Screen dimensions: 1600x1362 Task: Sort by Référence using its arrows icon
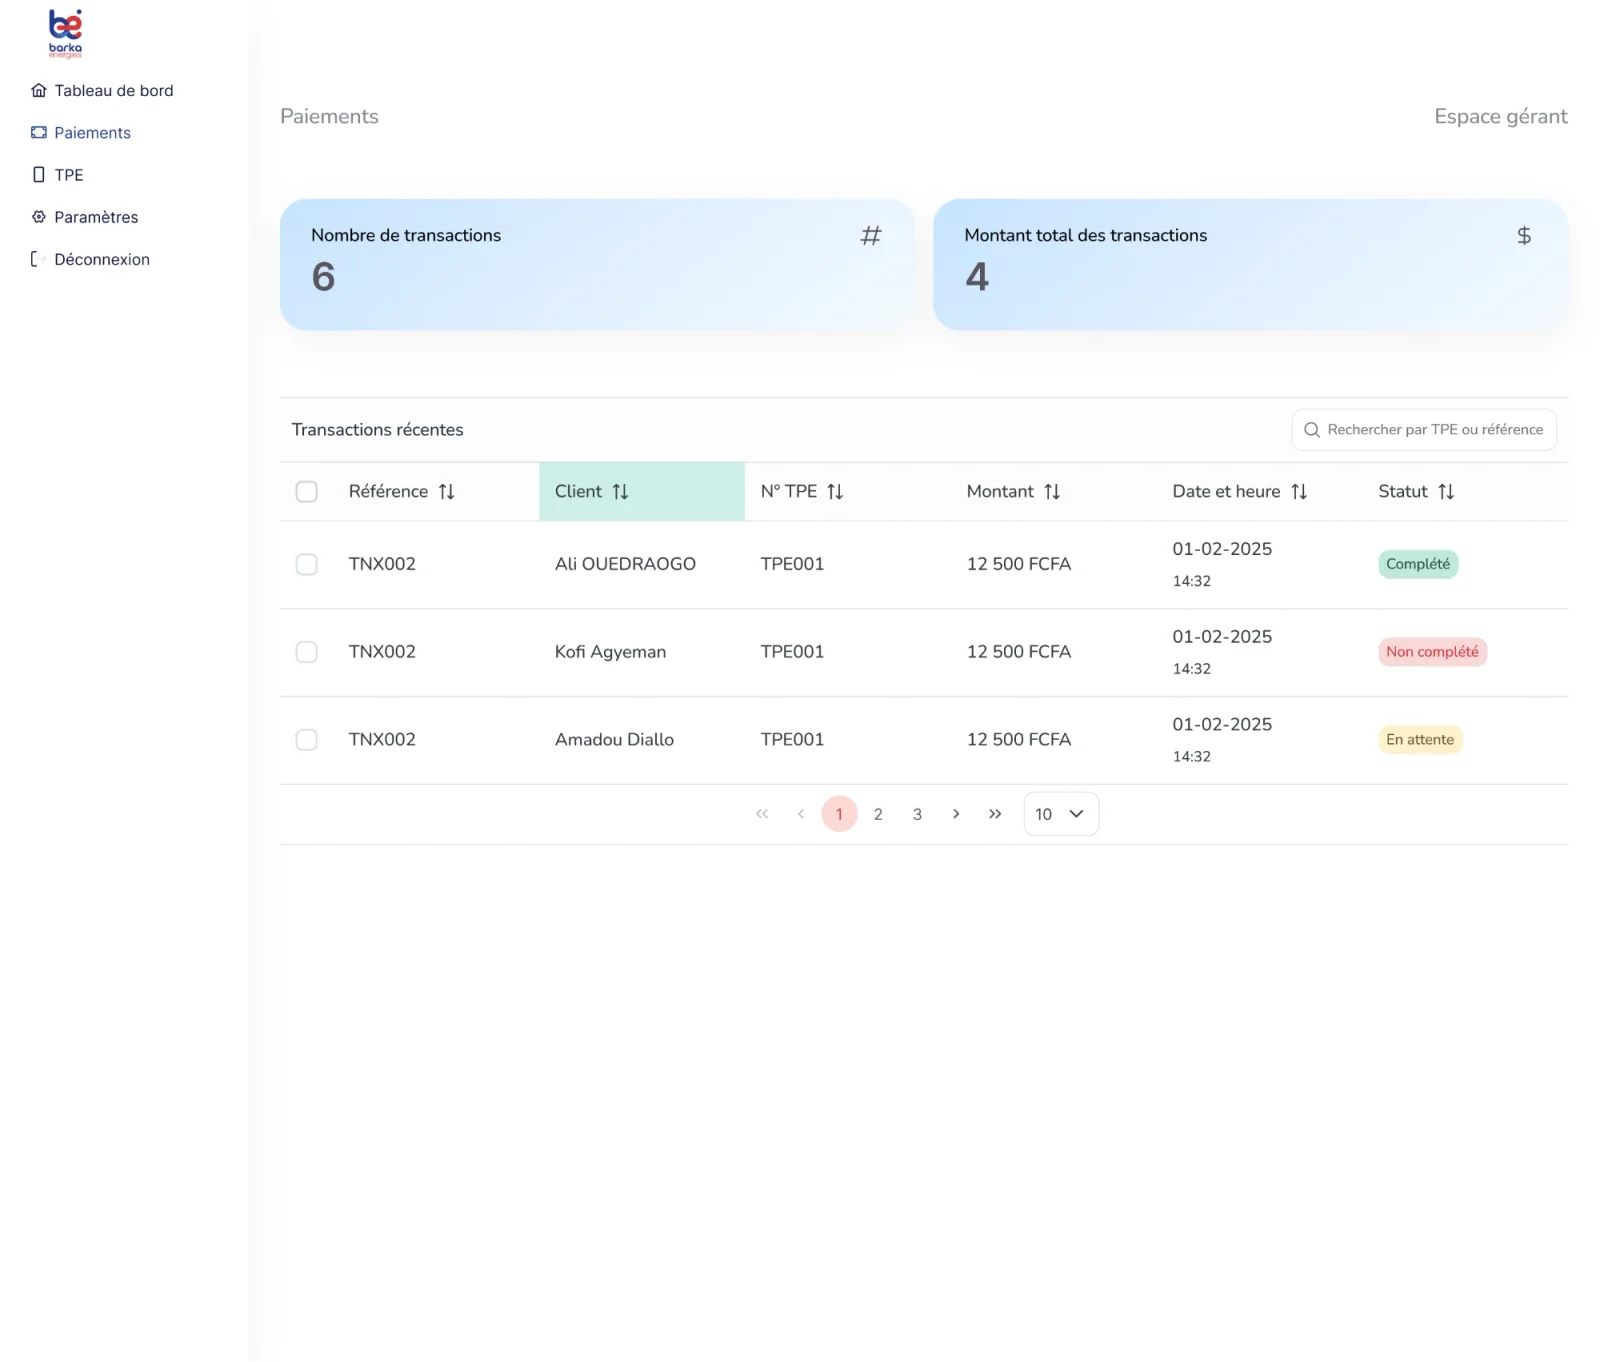[447, 492]
